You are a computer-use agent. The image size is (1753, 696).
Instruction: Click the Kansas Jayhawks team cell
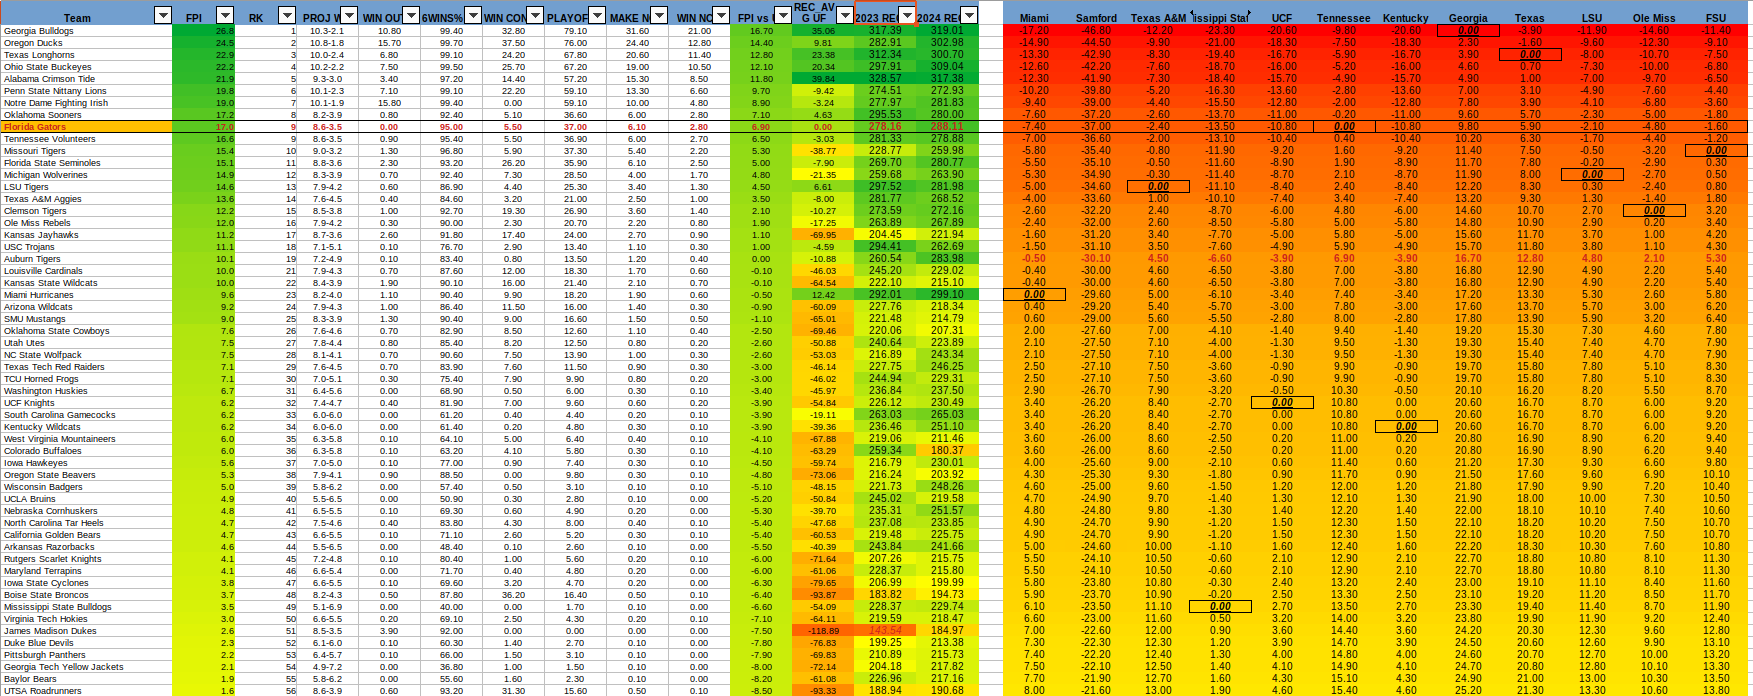click(86, 235)
